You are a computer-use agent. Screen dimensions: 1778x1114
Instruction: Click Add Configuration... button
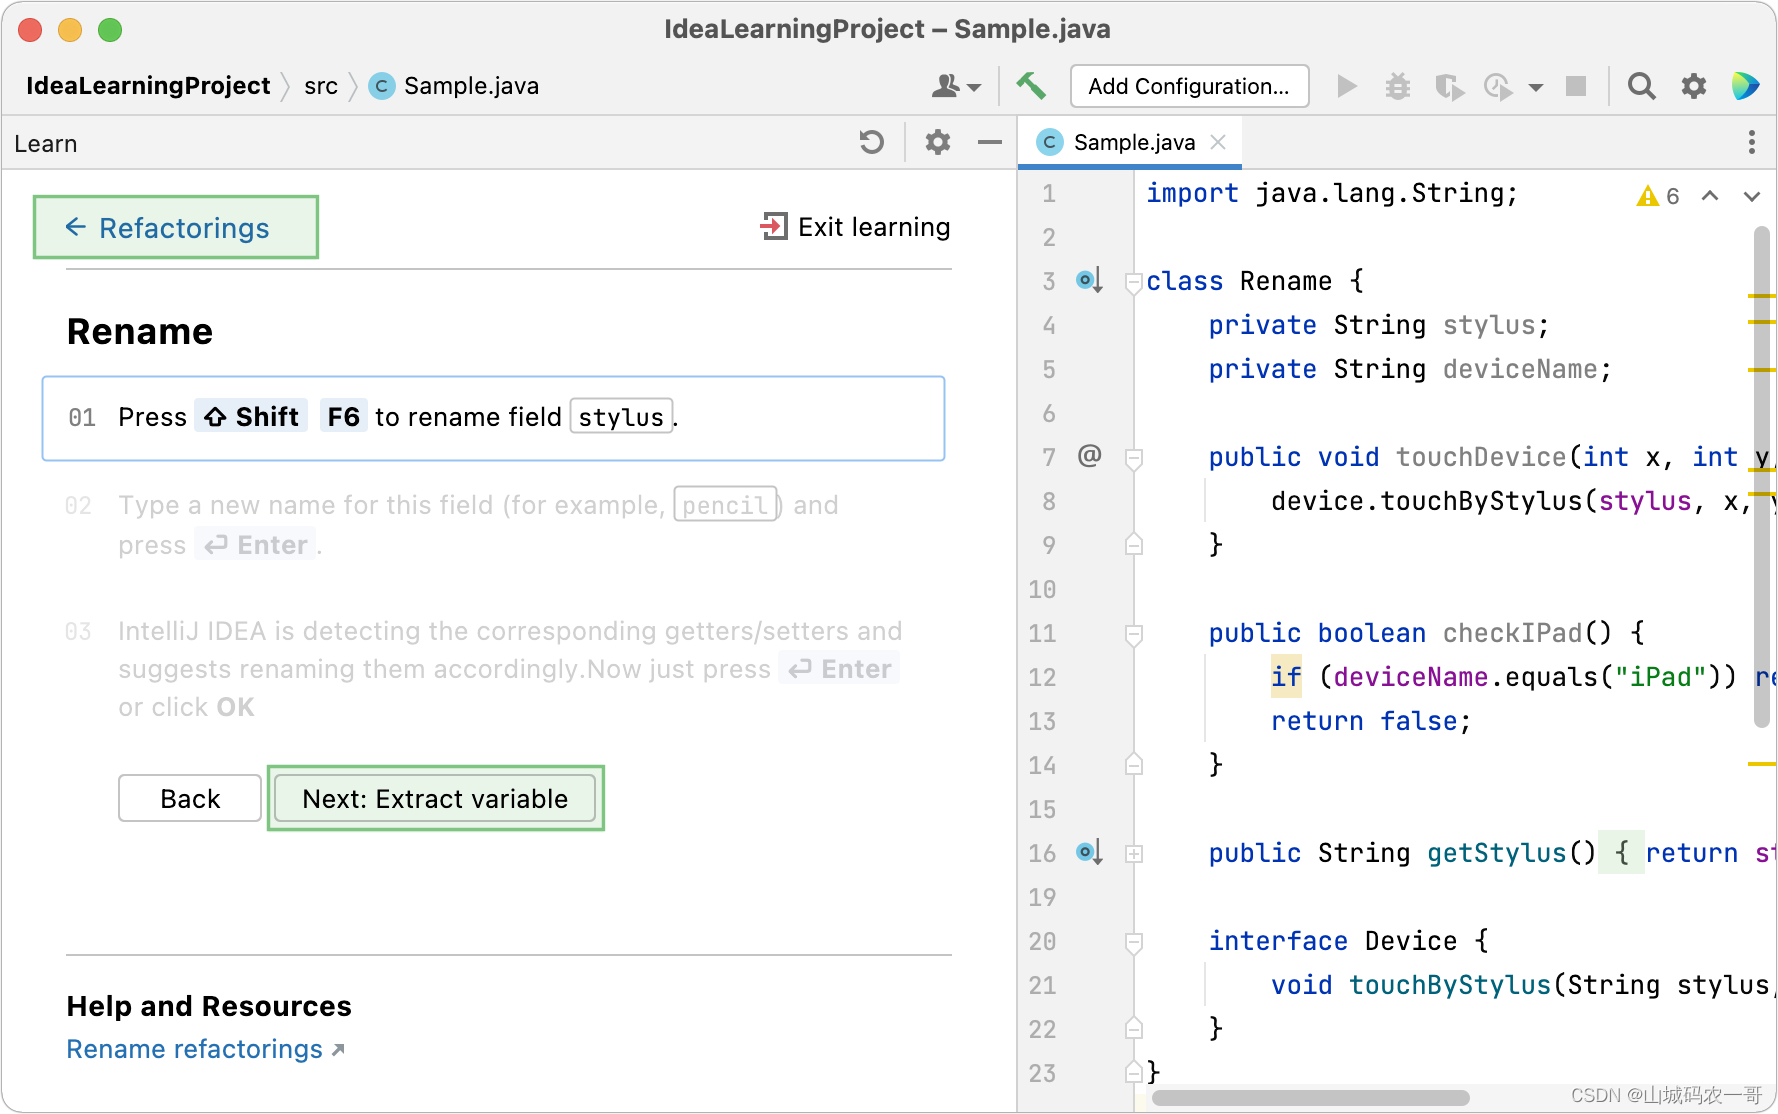click(1189, 86)
